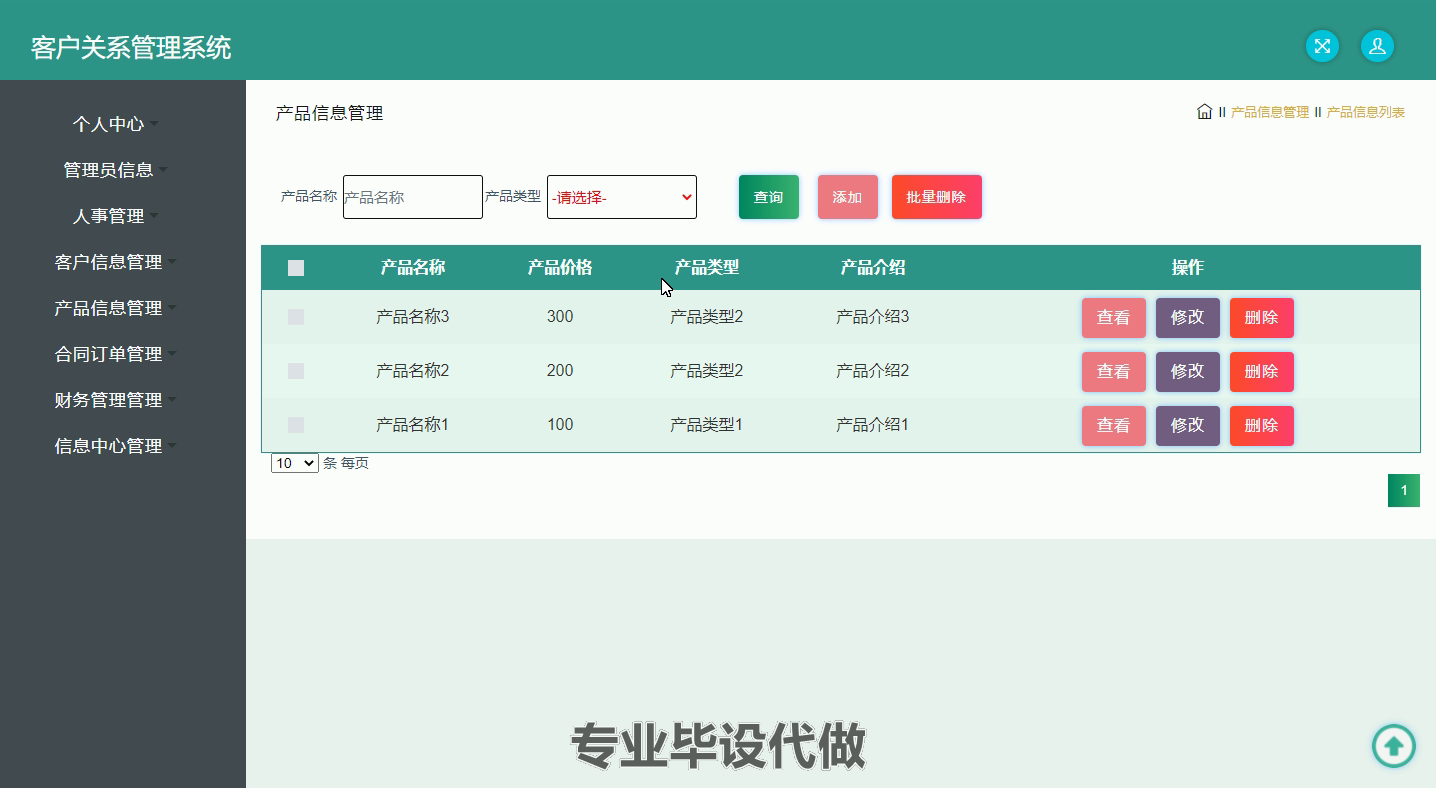This screenshot has width=1436, height=788.
Task: Click the 产品名称3 cell
Action: (x=413, y=317)
